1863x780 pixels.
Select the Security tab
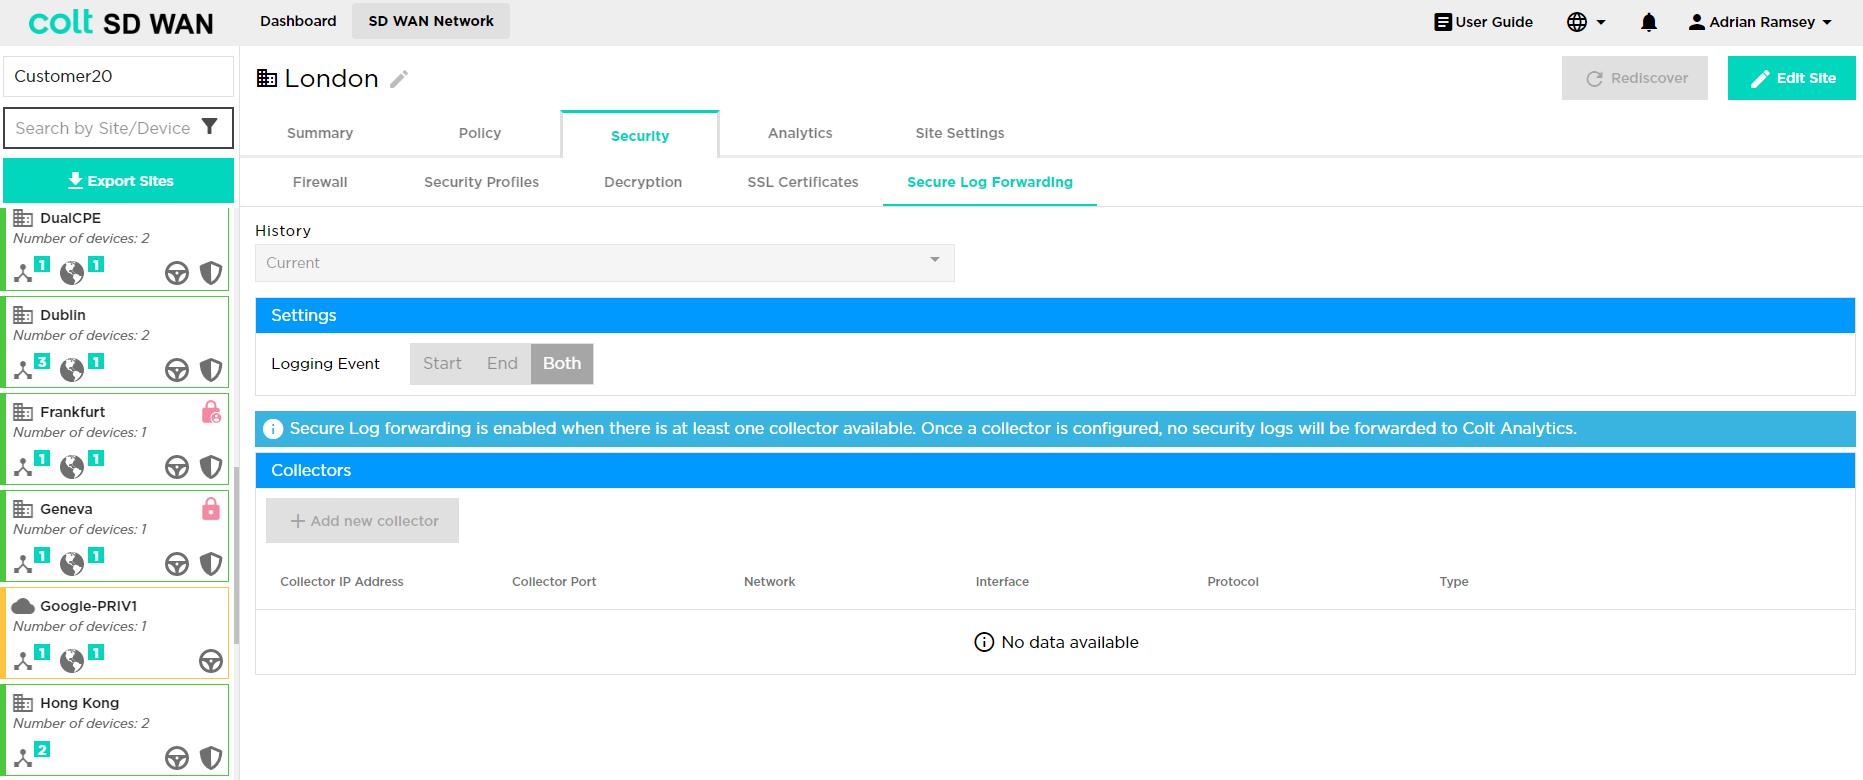(640, 135)
